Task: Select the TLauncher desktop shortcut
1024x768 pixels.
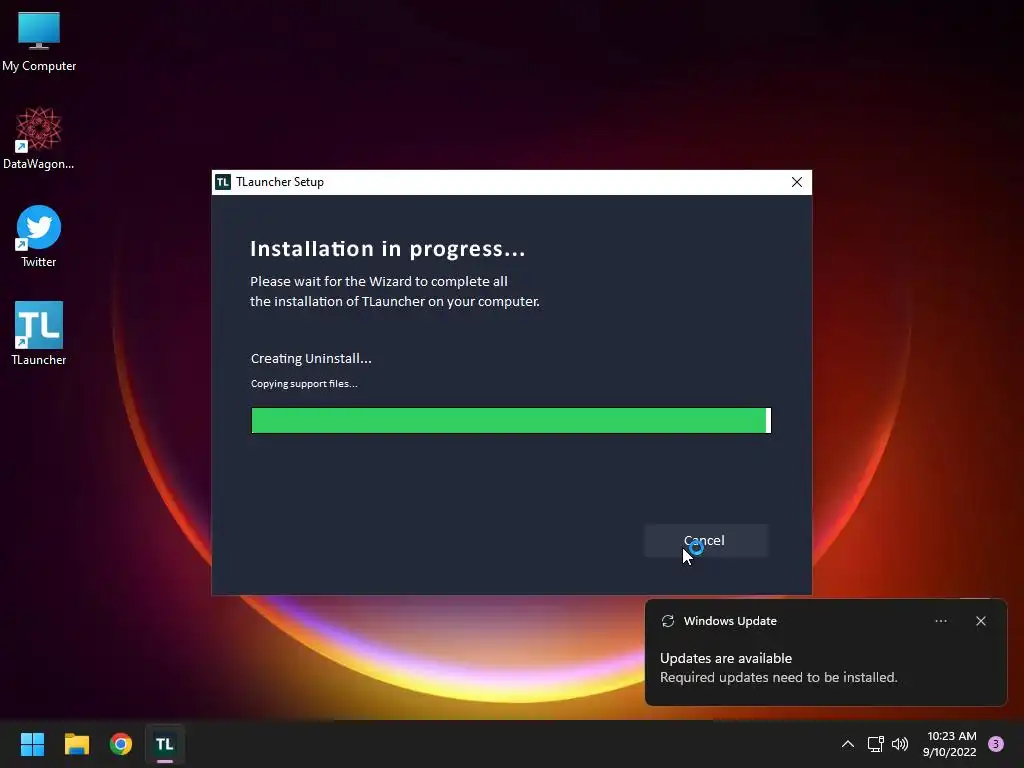Action: pos(39,333)
